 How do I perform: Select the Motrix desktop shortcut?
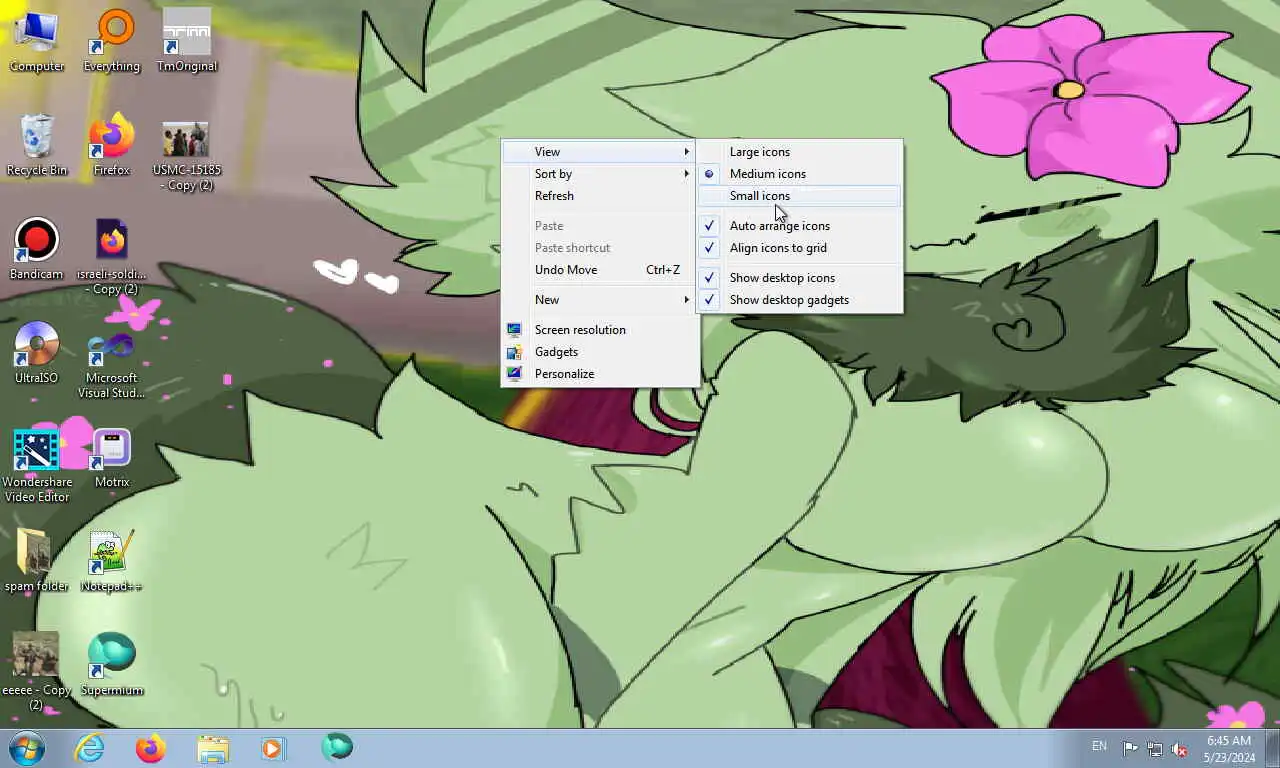tap(112, 456)
